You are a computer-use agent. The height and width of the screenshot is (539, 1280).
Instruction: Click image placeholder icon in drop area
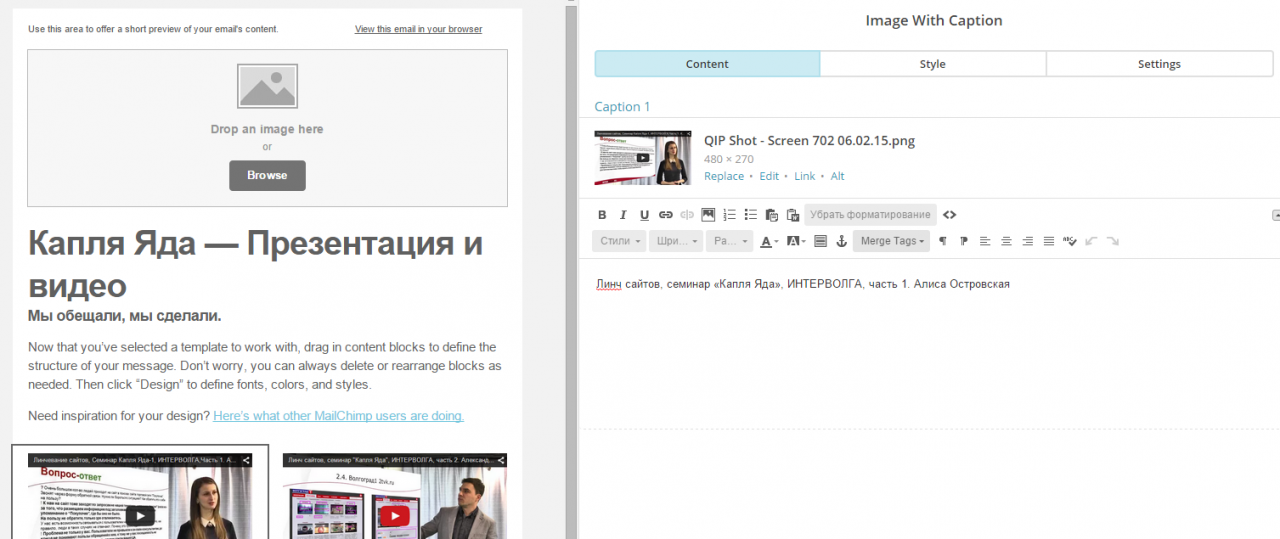(x=267, y=86)
